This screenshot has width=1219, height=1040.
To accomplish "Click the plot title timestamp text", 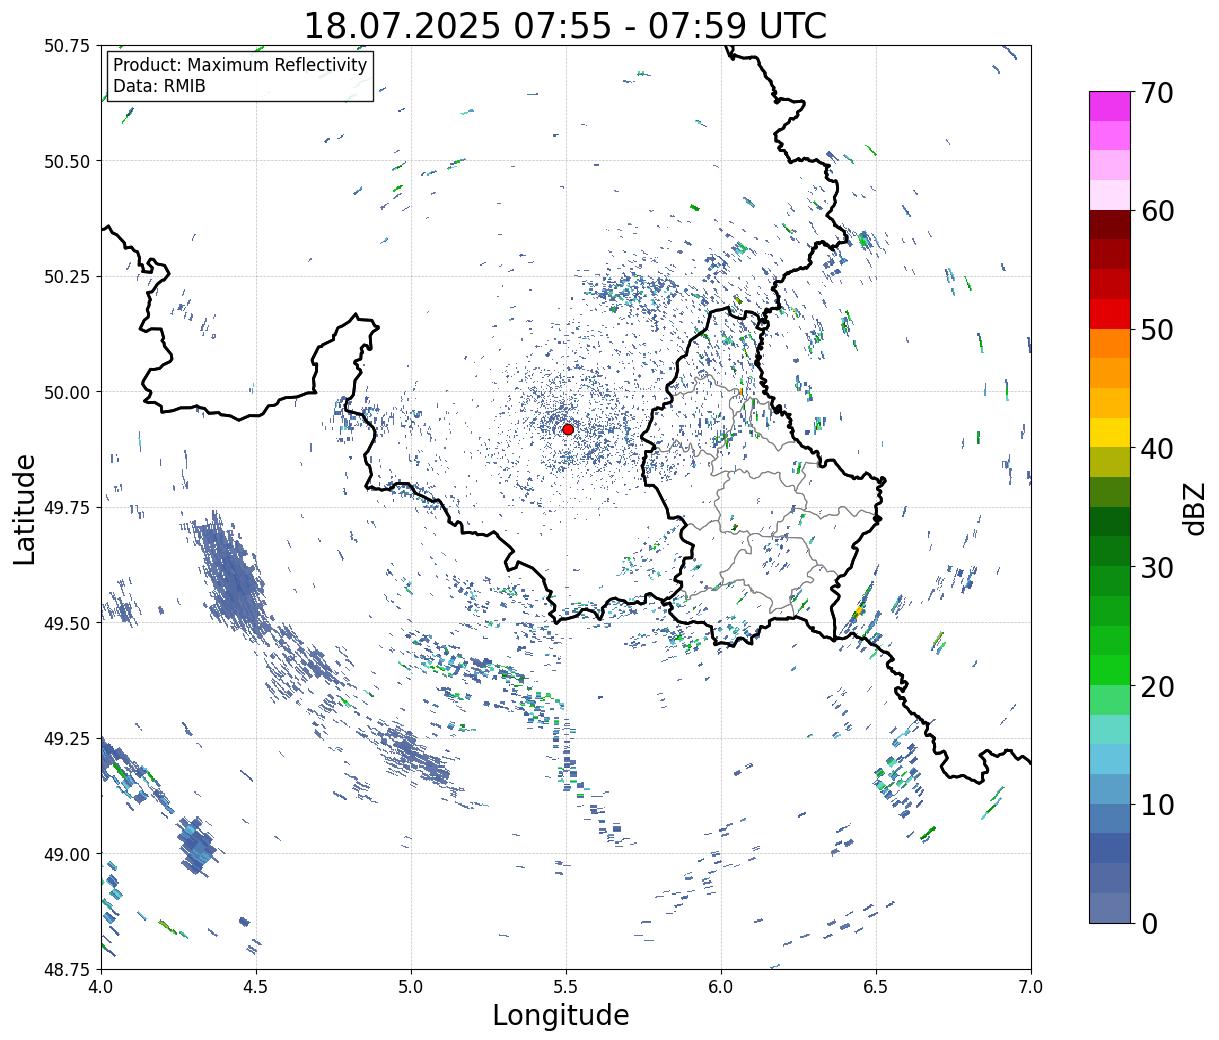I will [565, 25].
